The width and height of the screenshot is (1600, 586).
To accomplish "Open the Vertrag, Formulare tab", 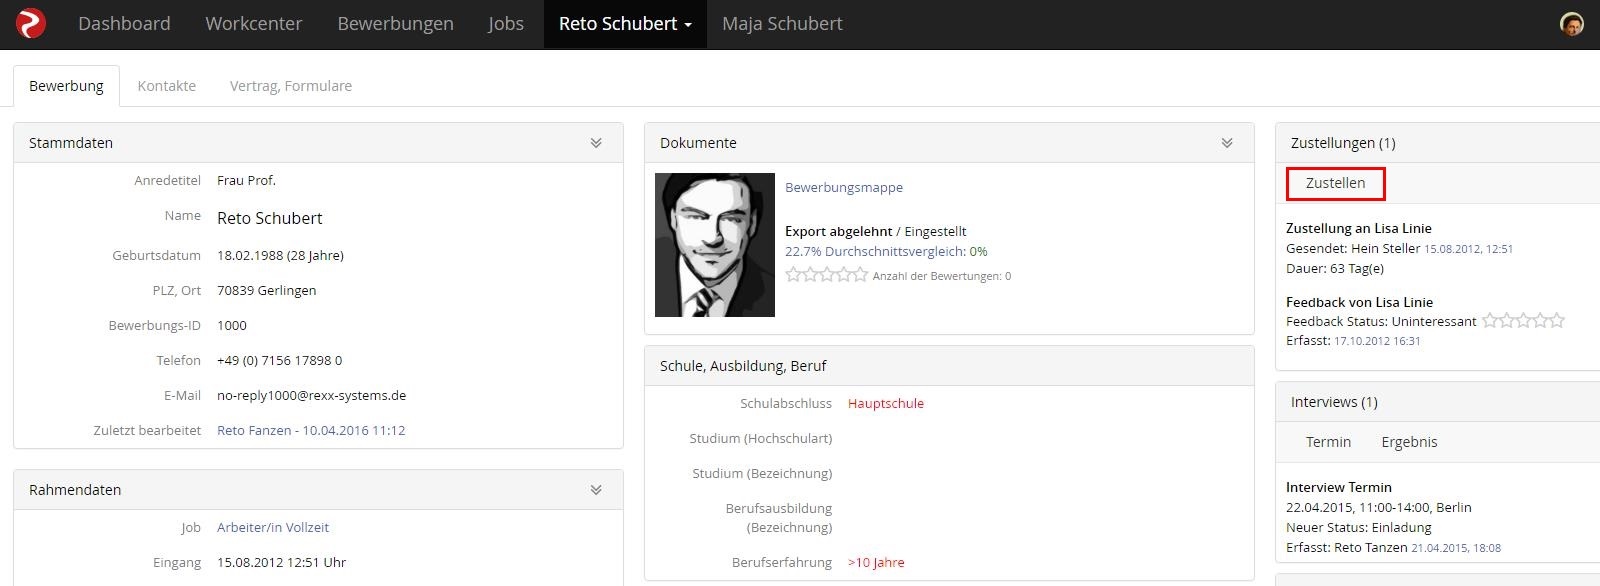I will 291,86.
